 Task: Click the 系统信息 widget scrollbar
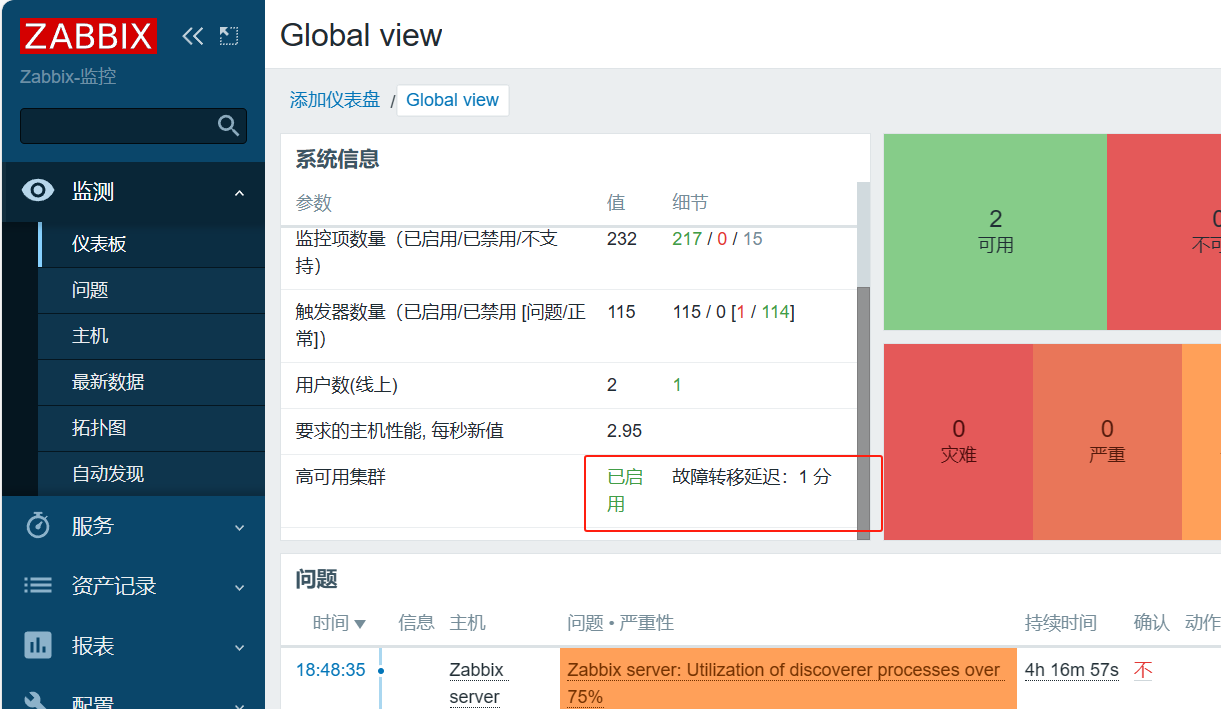click(x=864, y=412)
